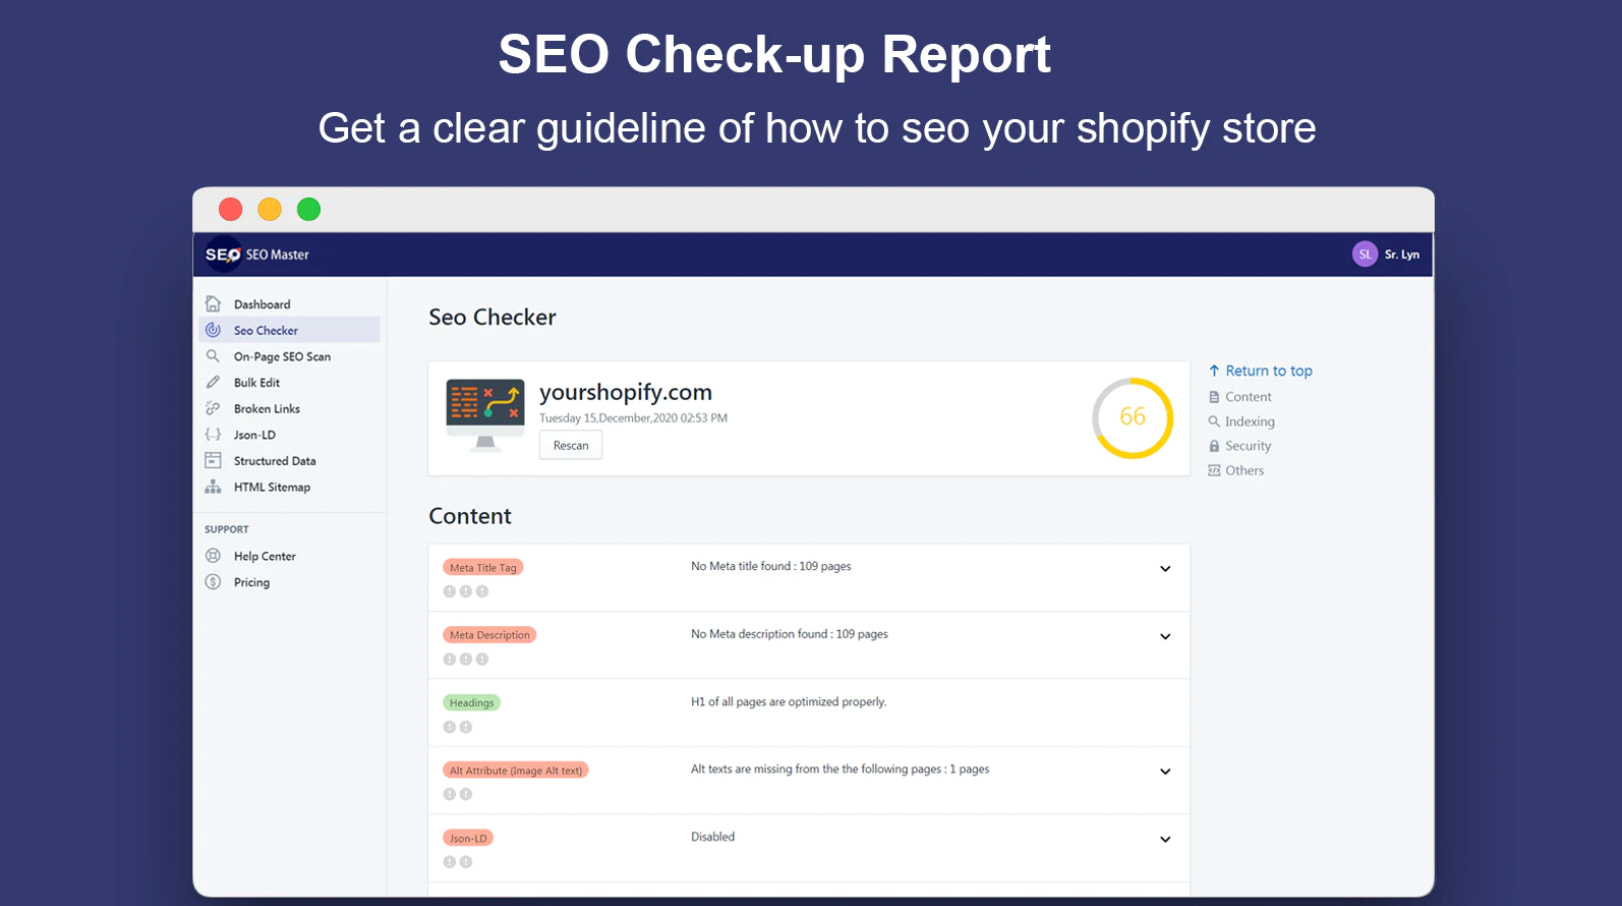1622x906 pixels.
Task: Expand the Alt Attribute row chevron
Action: coord(1165,772)
